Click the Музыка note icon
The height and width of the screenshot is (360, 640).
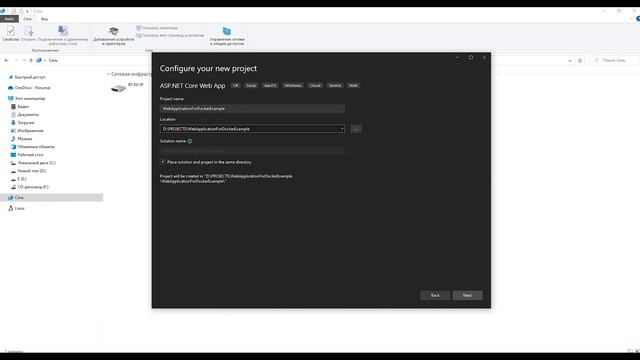click(x=13, y=139)
